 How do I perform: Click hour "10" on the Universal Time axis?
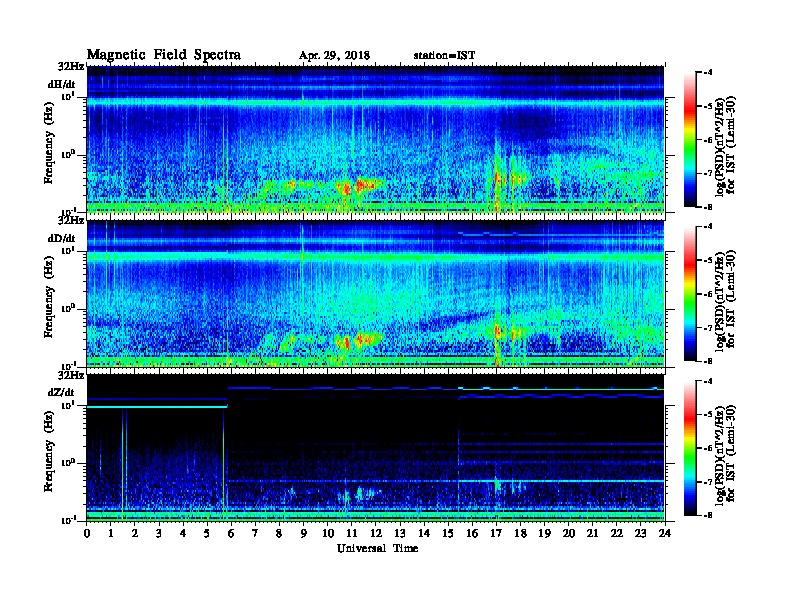pos(328,534)
